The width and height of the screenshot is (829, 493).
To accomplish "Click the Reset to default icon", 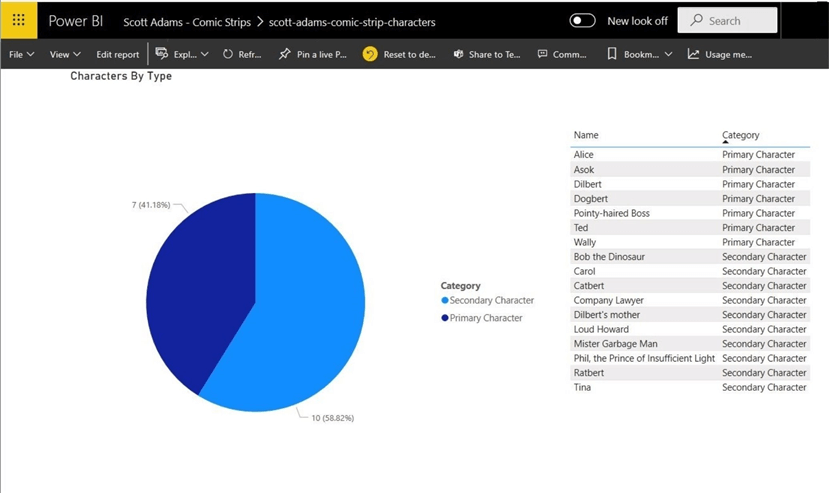I will [x=370, y=54].
